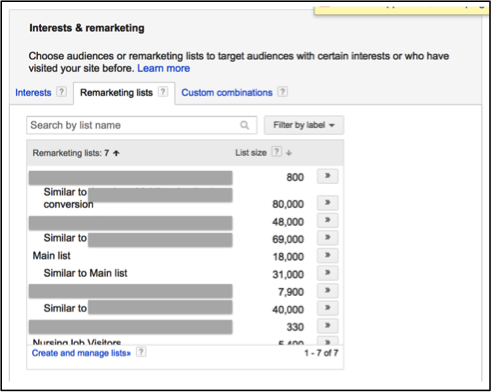Click the 31,000 list size value
Image resolution: width=491 pixels, height=392 pixels.
(288, 274)
